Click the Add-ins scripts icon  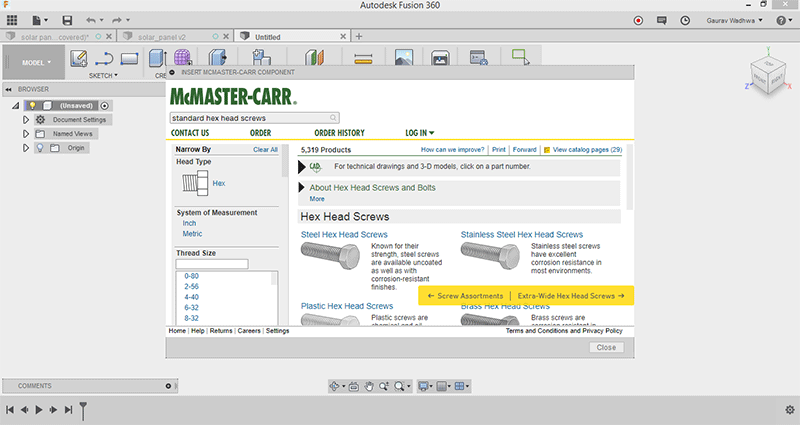479,57
